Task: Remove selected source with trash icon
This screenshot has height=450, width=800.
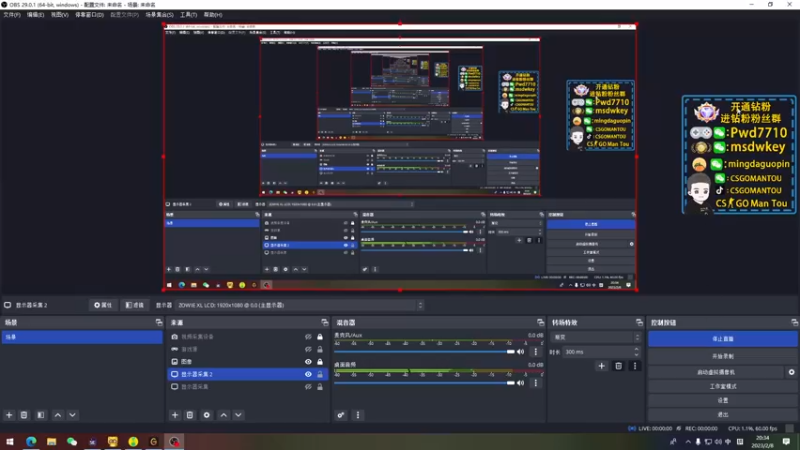Action: coord(190,415)
